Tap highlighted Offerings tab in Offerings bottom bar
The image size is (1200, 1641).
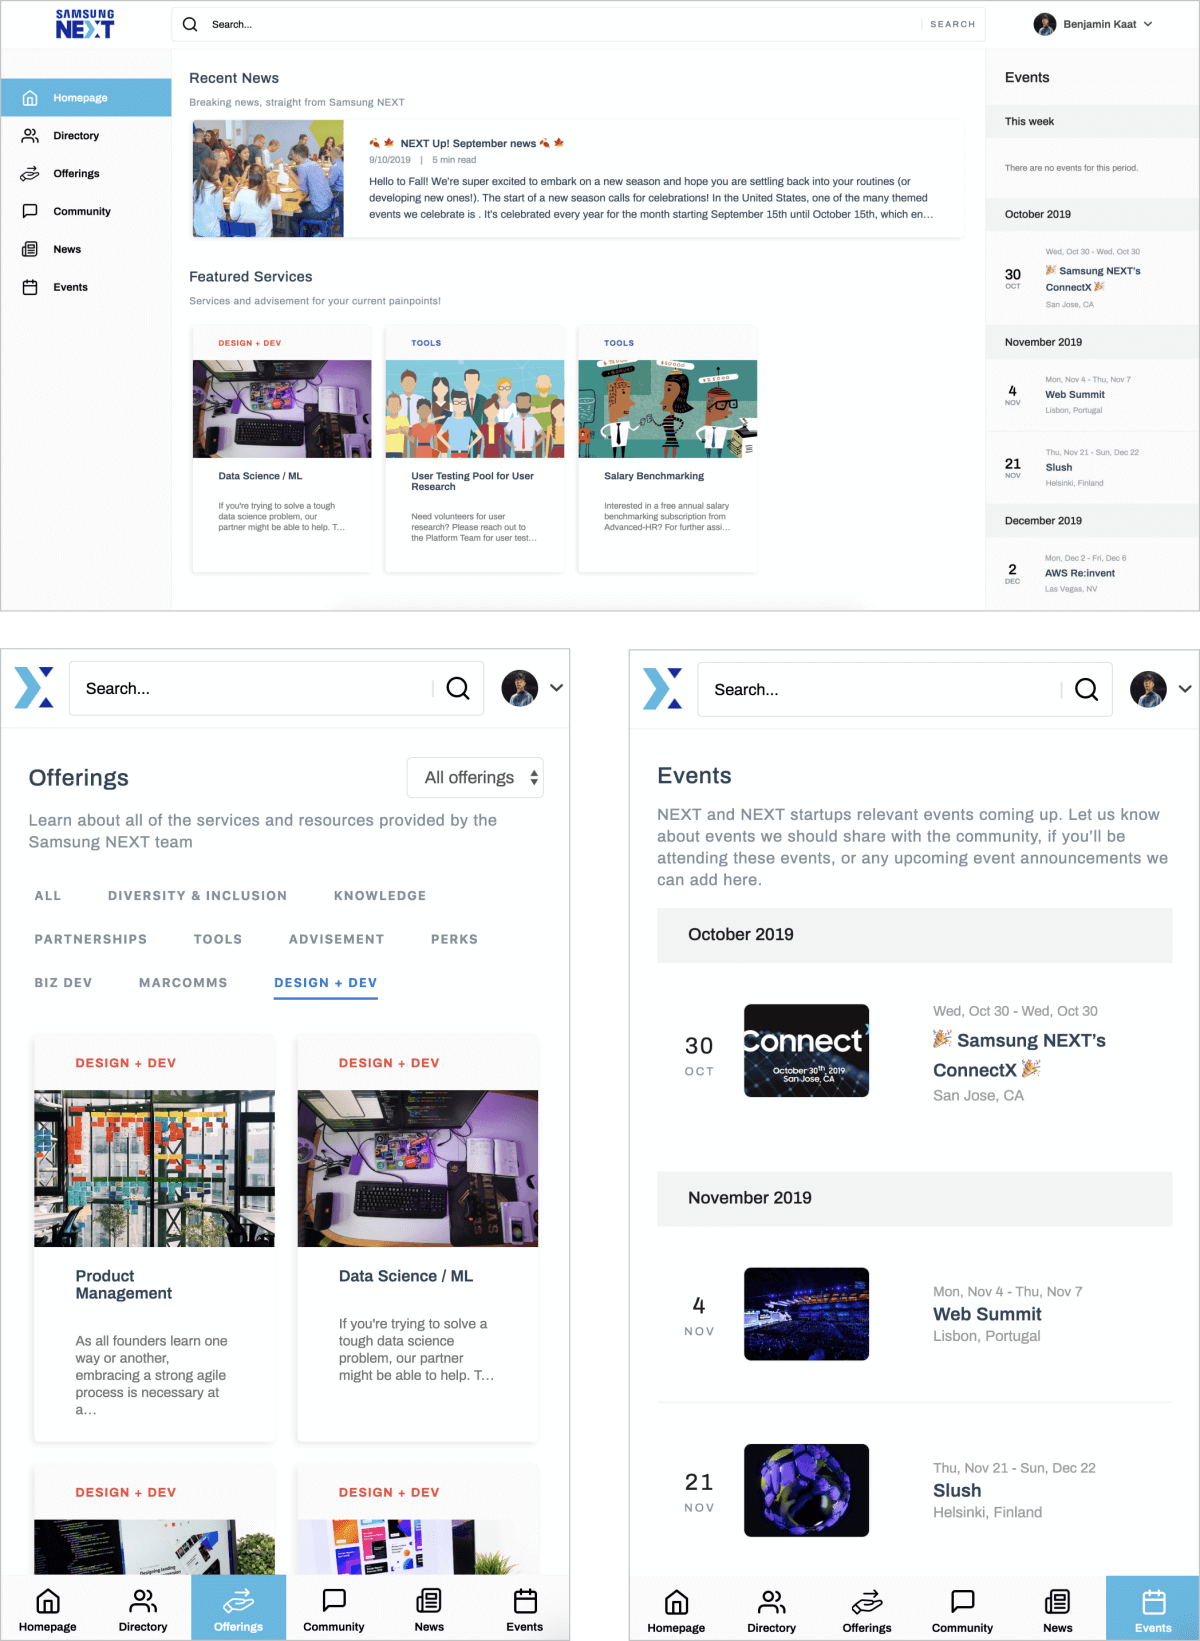[238, 1608]
